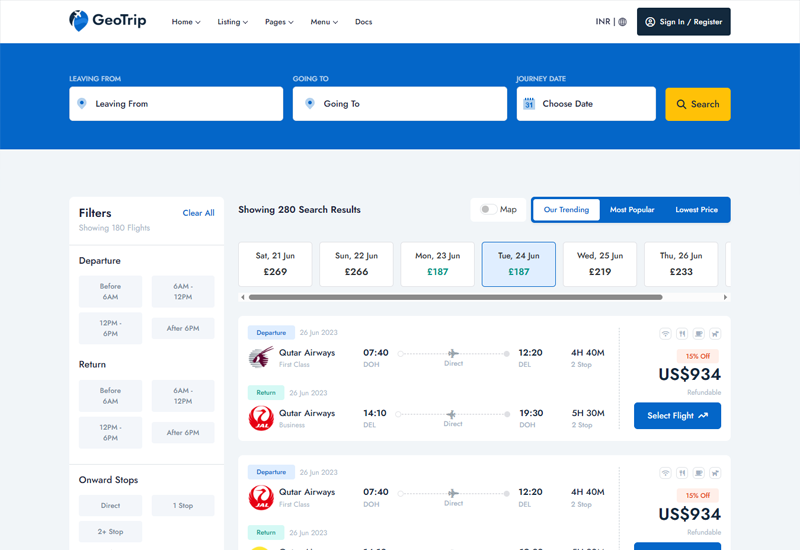
Task: Switch to the Most Popular tab
Action: tap(632, 210)
